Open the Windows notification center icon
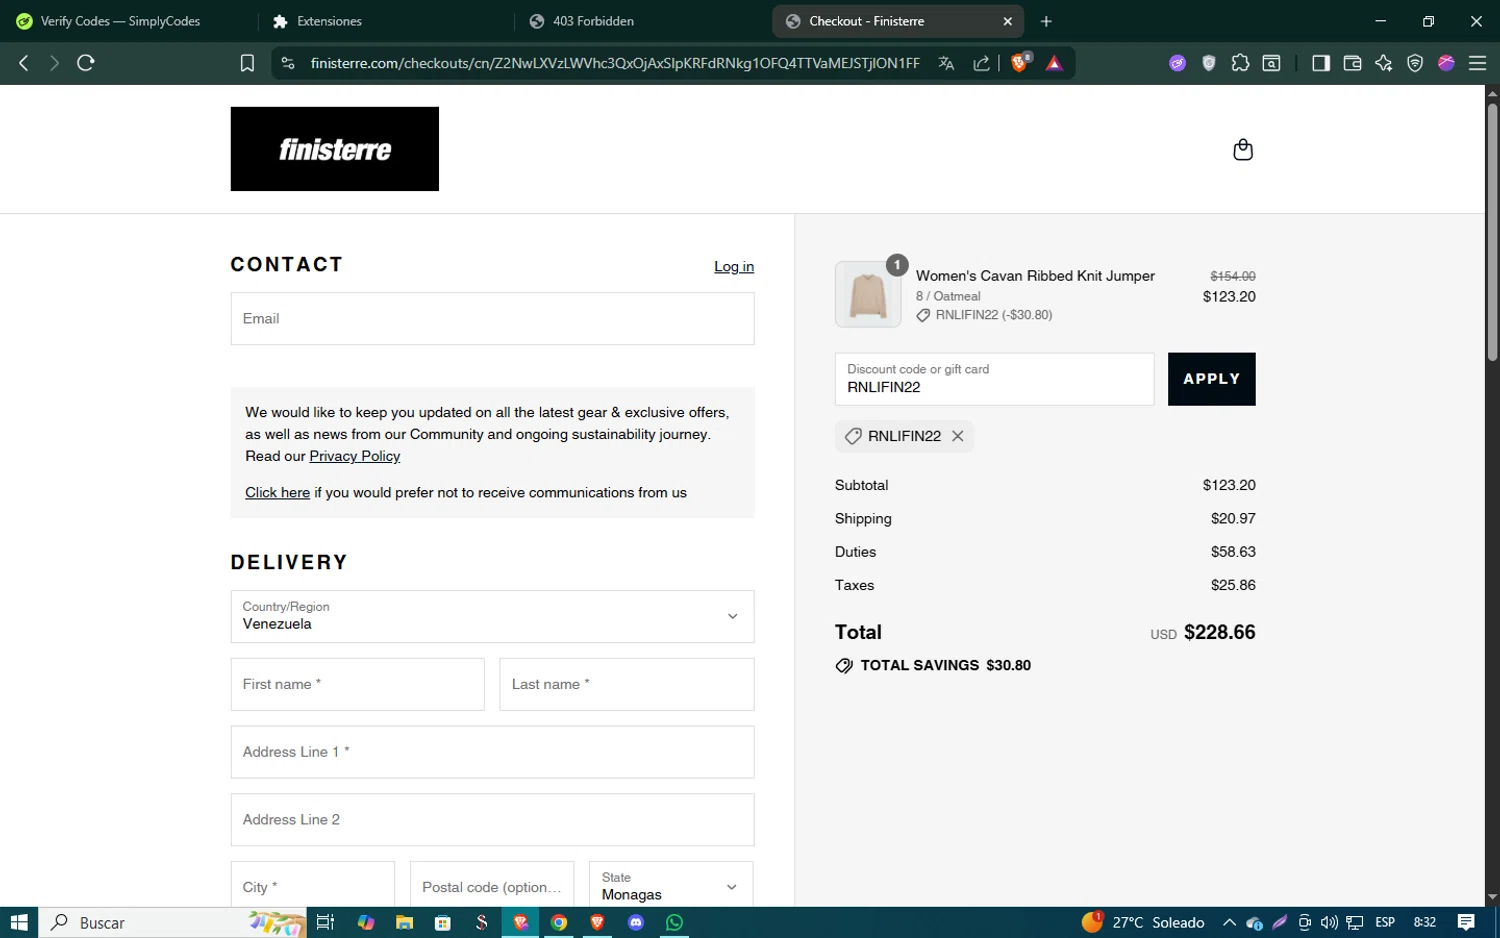 click(x=1466, y=922)
